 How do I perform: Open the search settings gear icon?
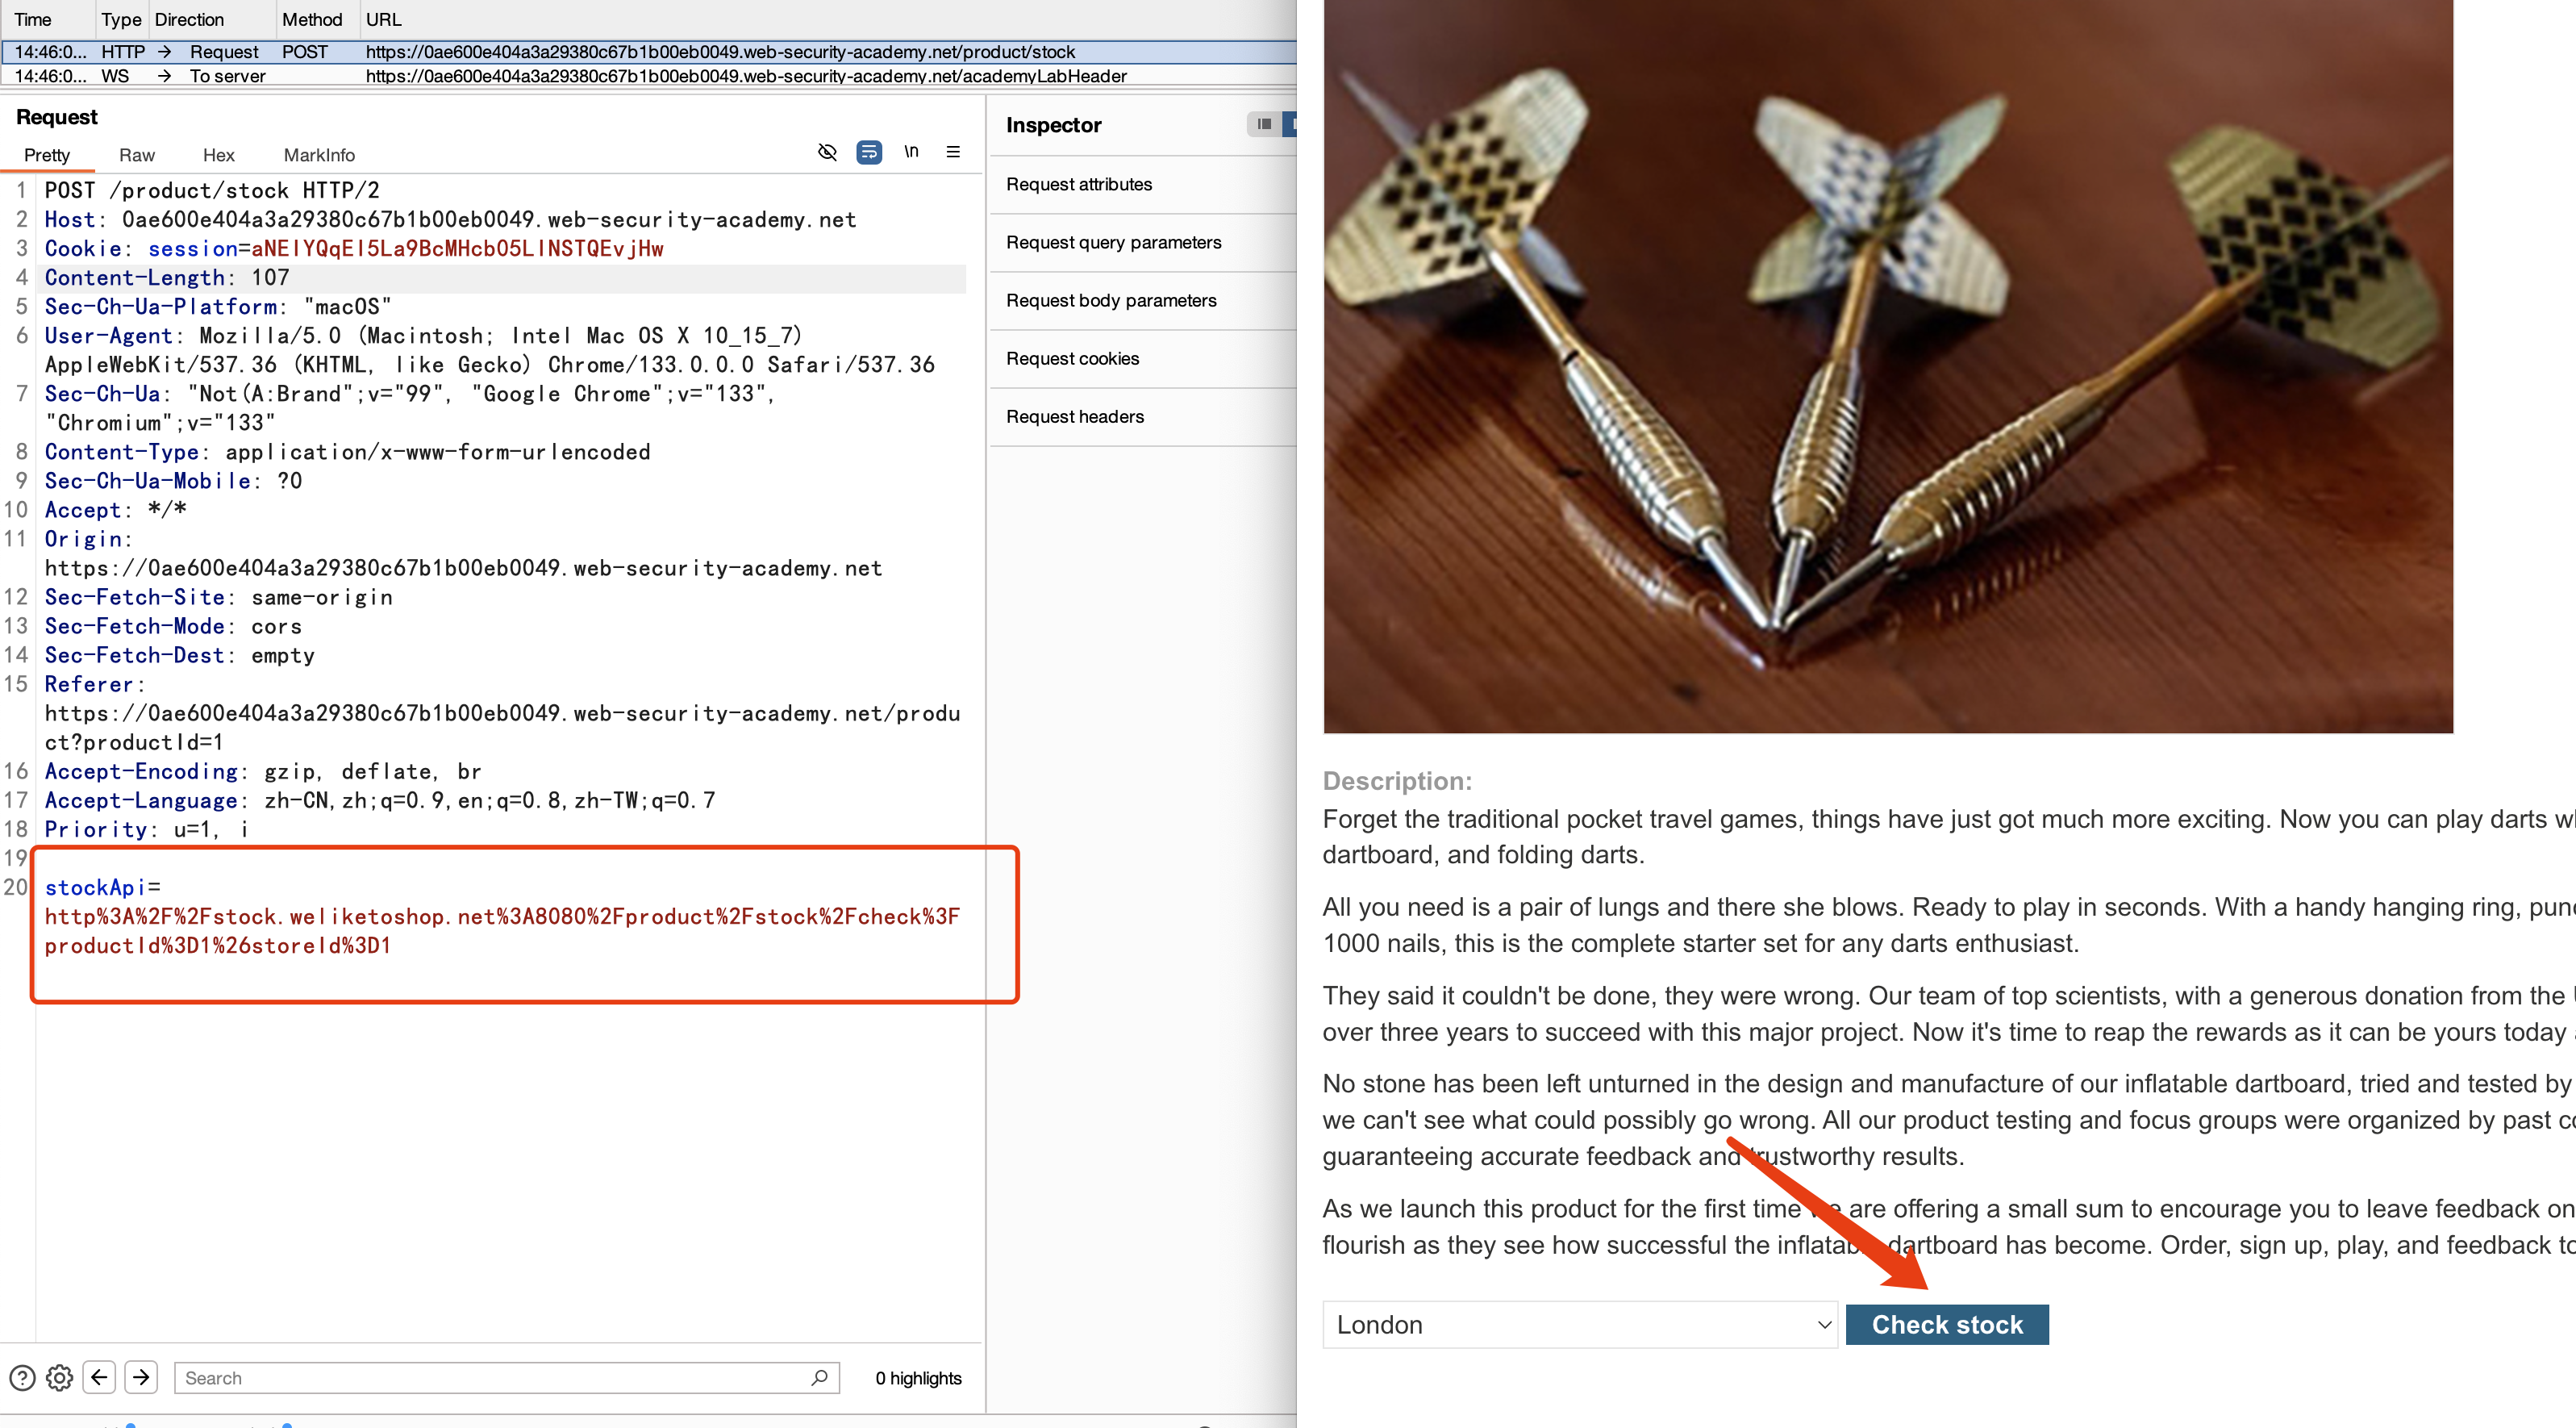[x=60, y=1378]
